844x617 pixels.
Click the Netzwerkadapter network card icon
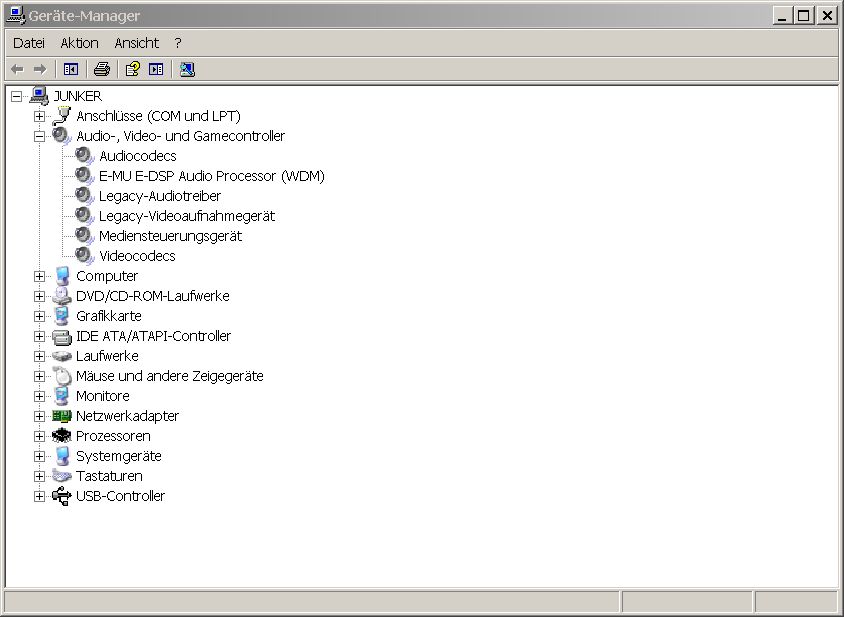62,416
